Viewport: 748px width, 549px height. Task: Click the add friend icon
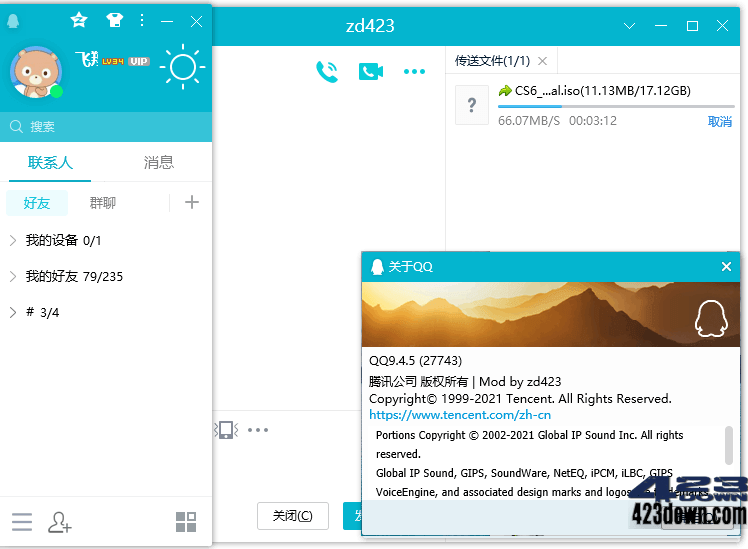pos(59,522)
